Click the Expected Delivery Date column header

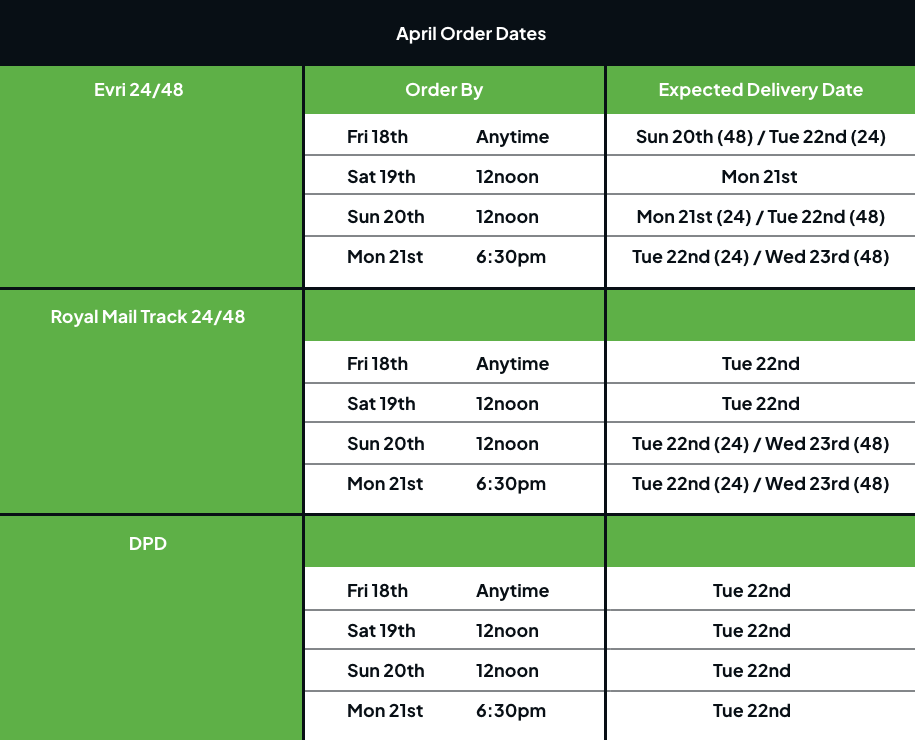pos(760,90)
